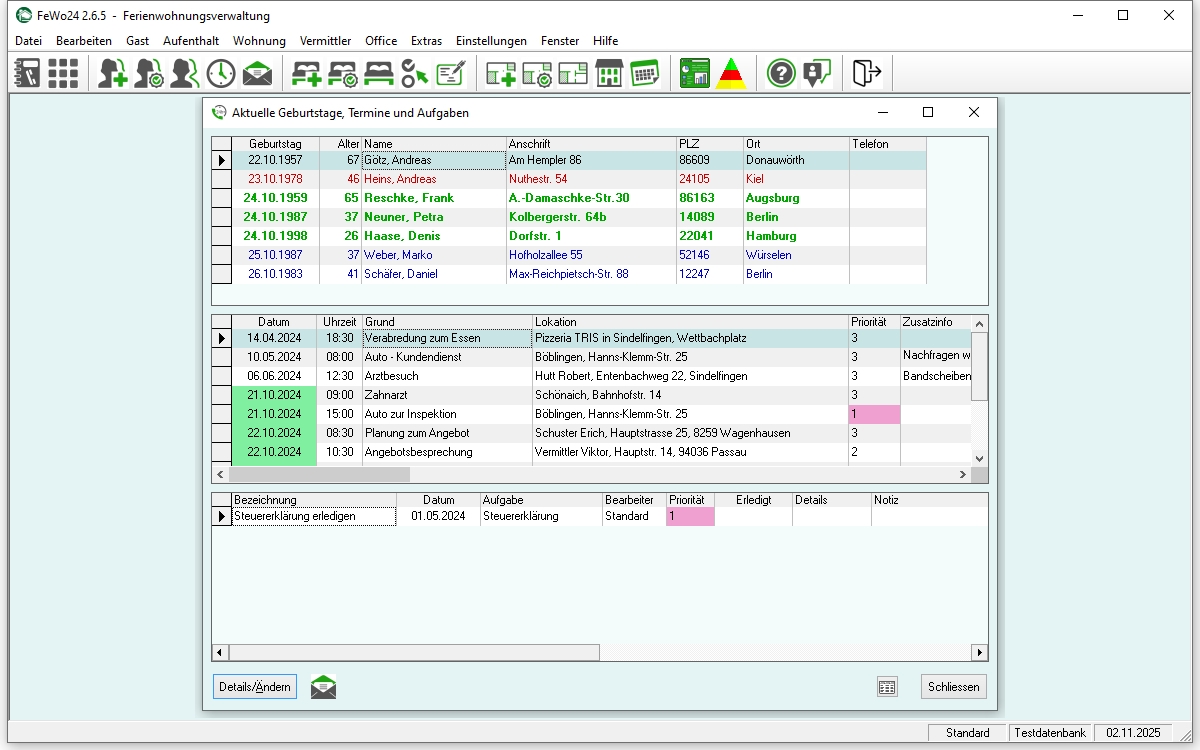The image size is (1200, 750).
Task: Open the Einstellungen menu
Action: click(x=491, y=41)
